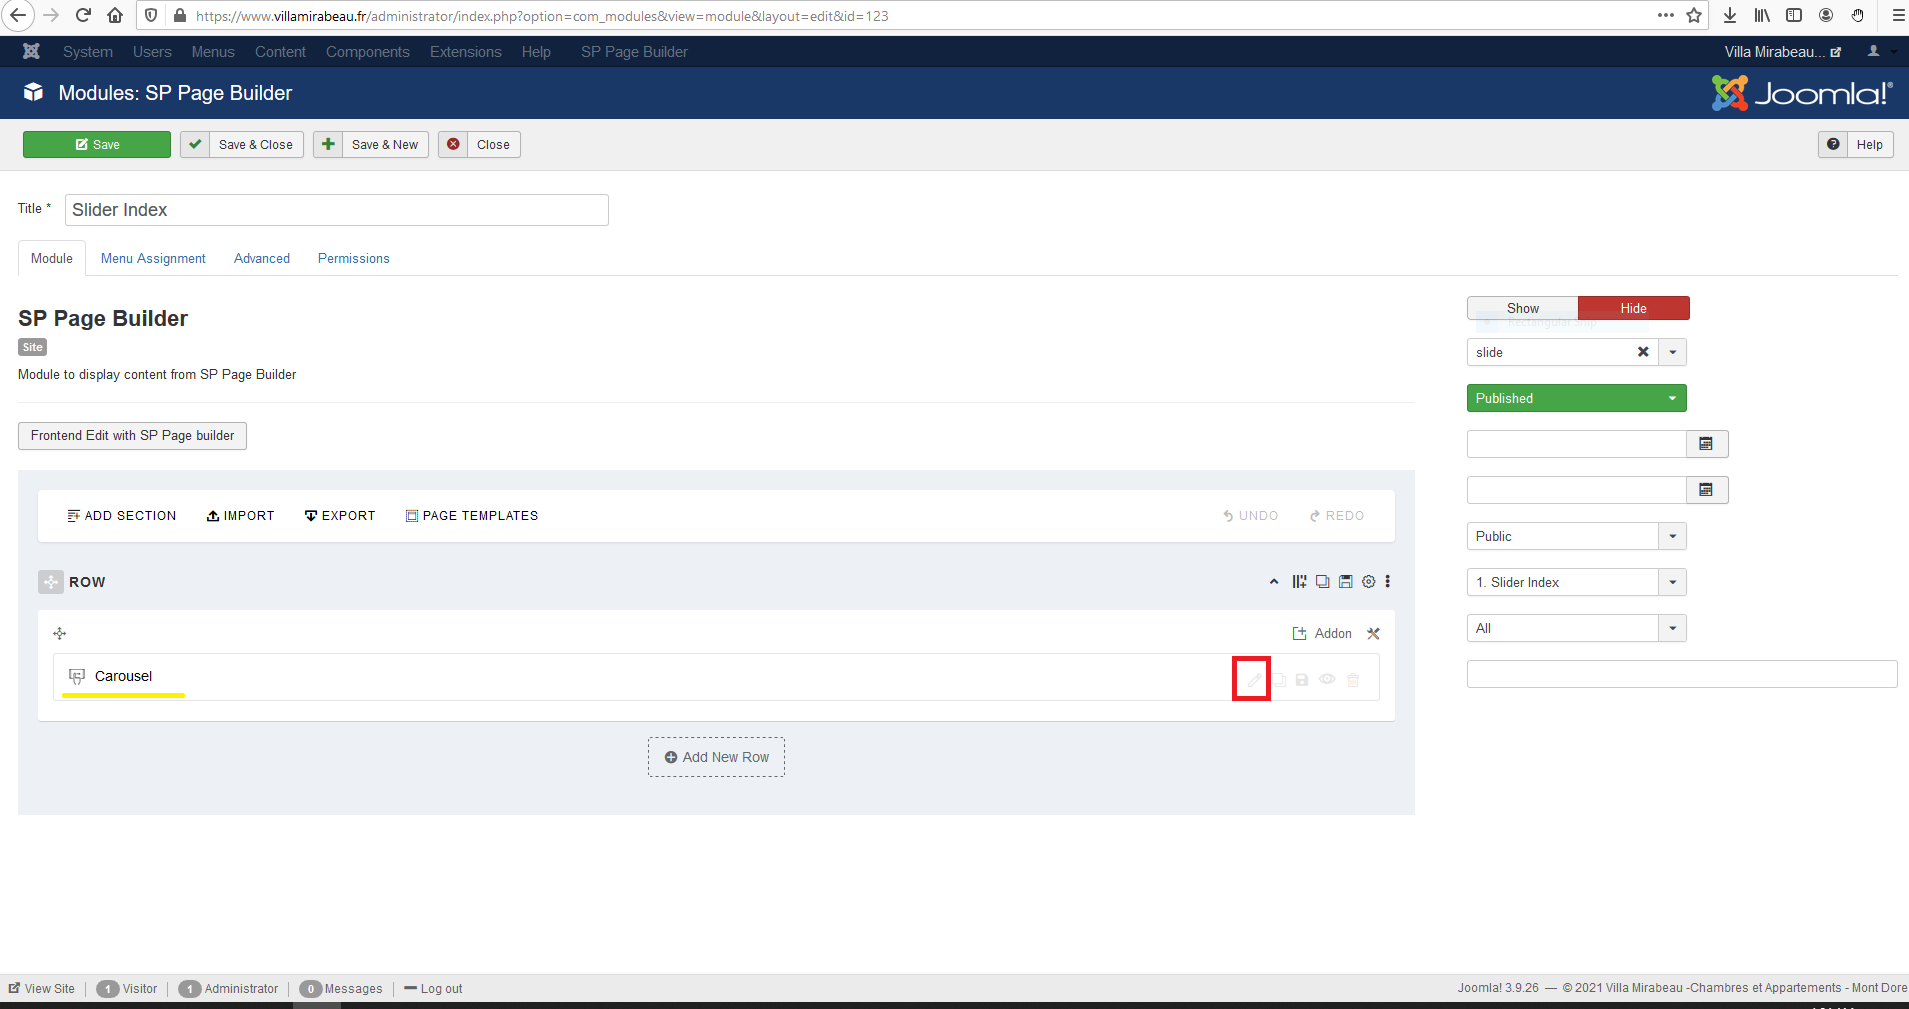Open the Users menu

152,52
